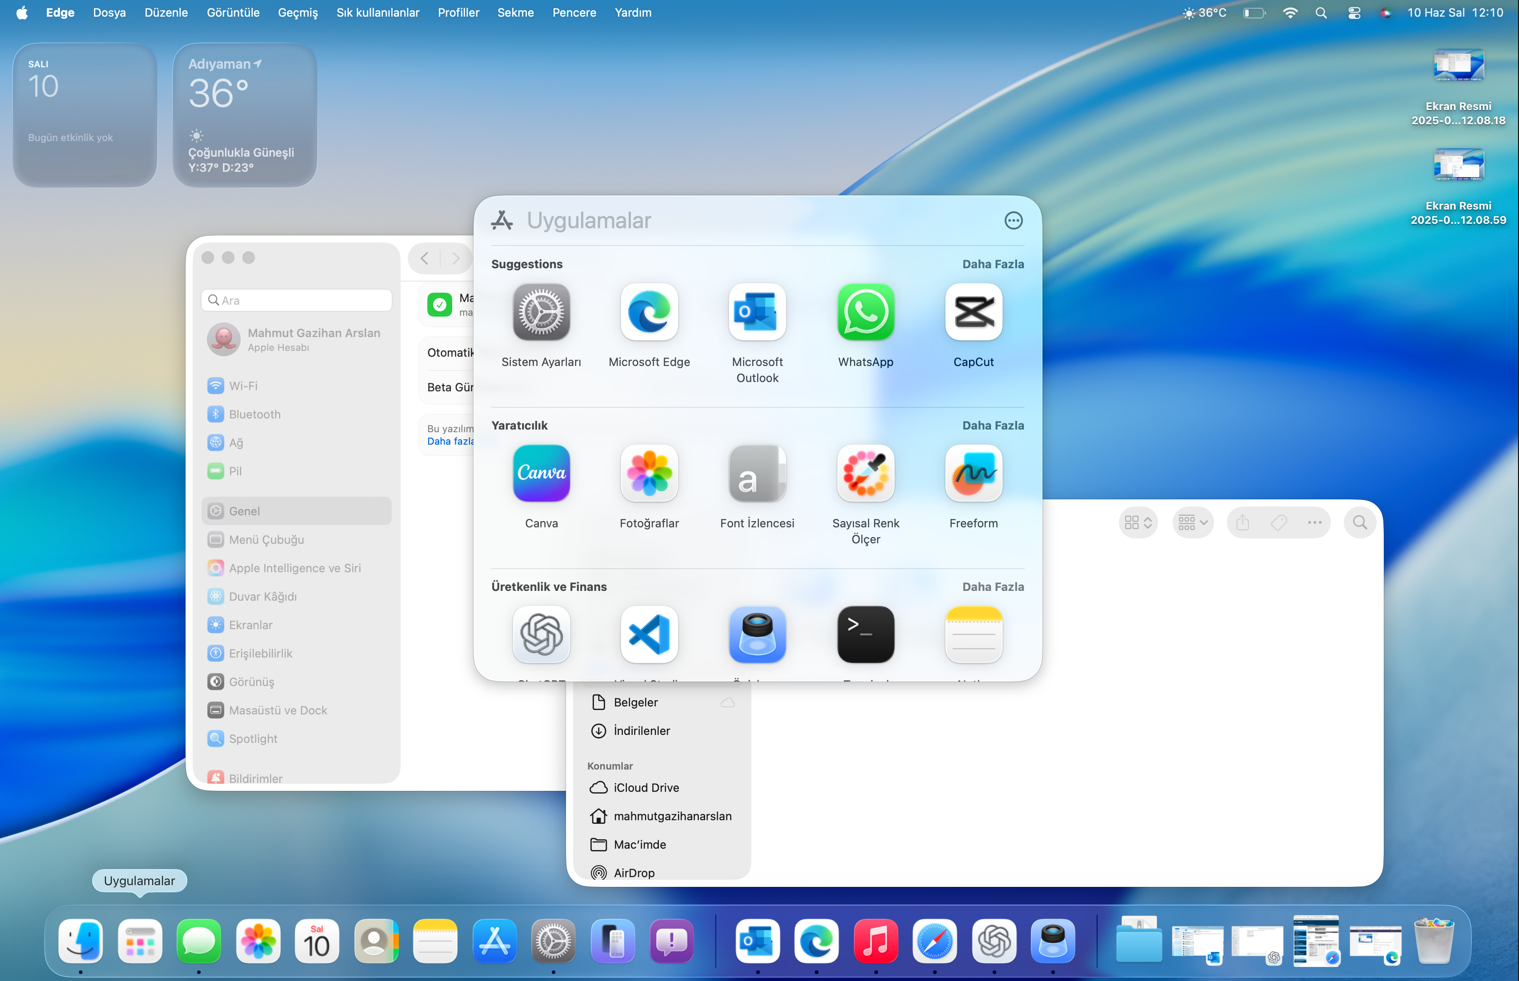Show Daha Fazla for Yaratıcılık
Image resolution: width=1519 pixels, height=981 pixels.
tap(993, 425)
